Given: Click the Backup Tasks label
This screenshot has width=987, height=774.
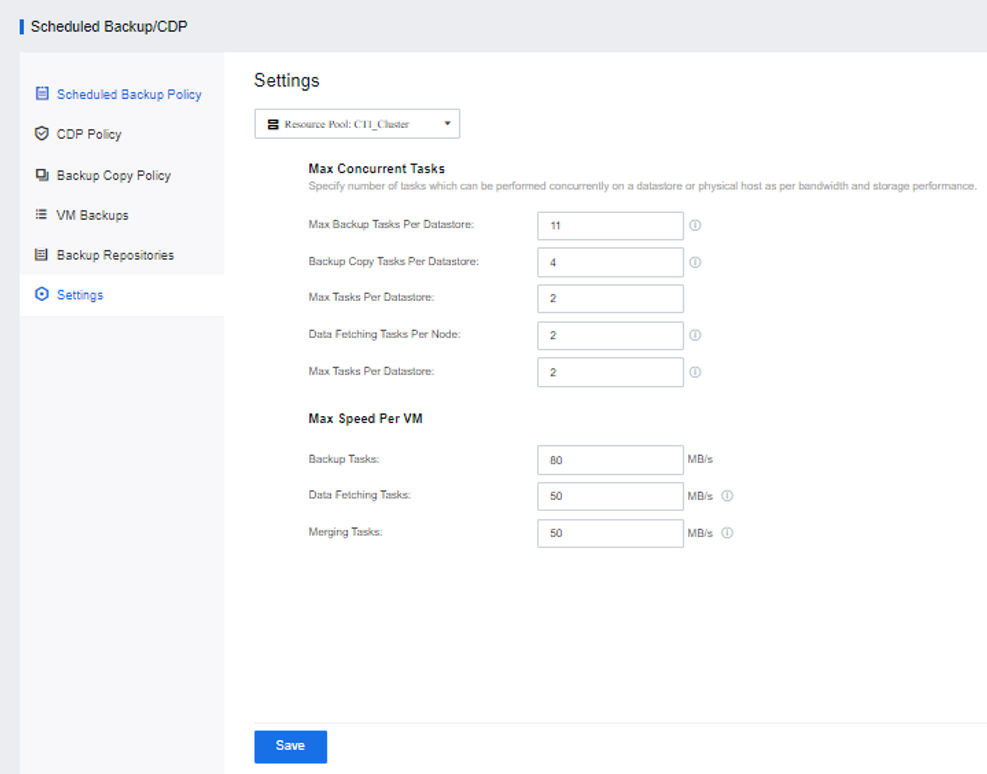Looking at the screenshot, I should (344, 459).
